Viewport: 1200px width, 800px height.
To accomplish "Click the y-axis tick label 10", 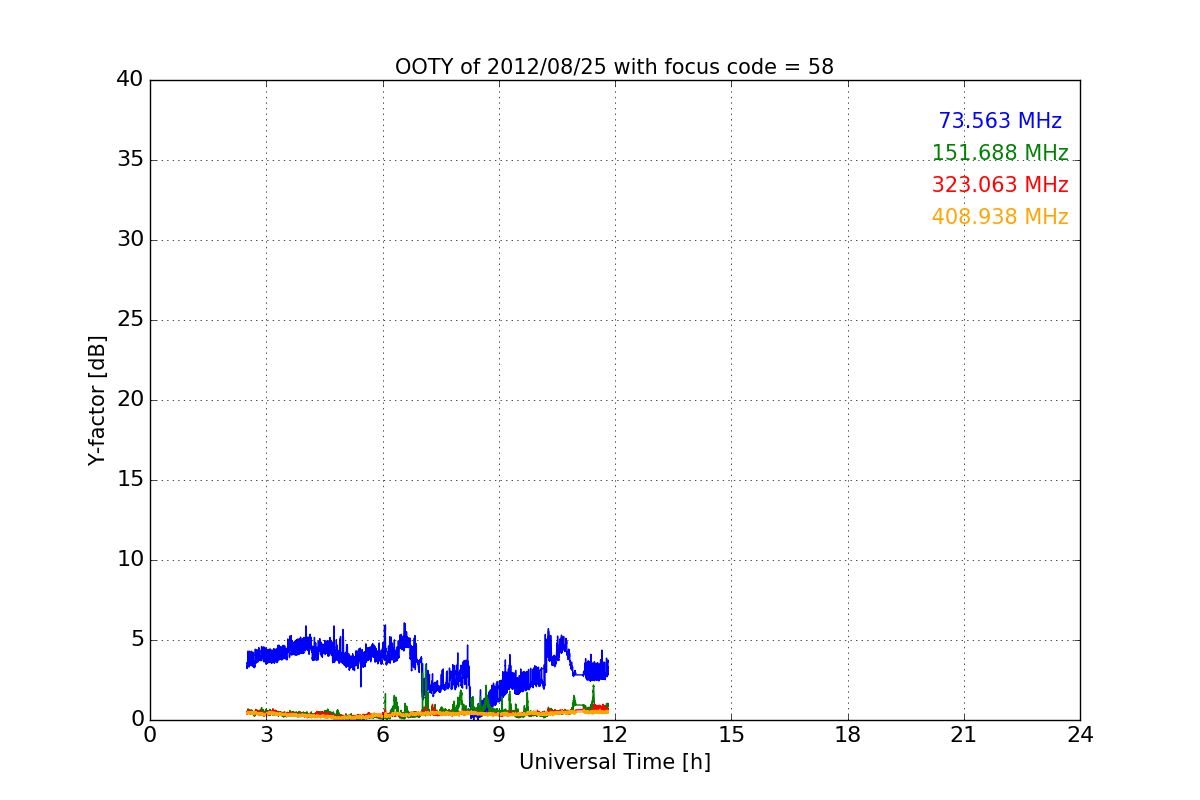I will click(x=130, y=560).
